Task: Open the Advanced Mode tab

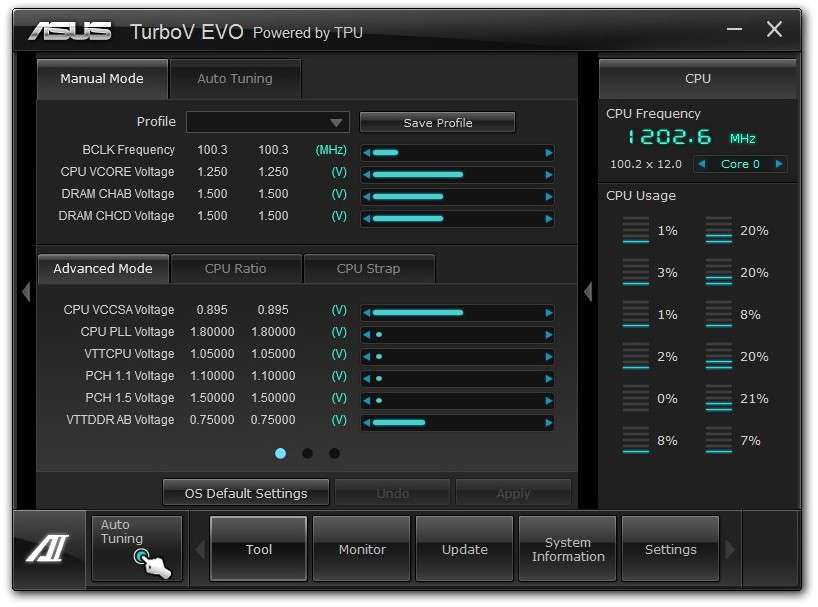Action: coord(103,269)
